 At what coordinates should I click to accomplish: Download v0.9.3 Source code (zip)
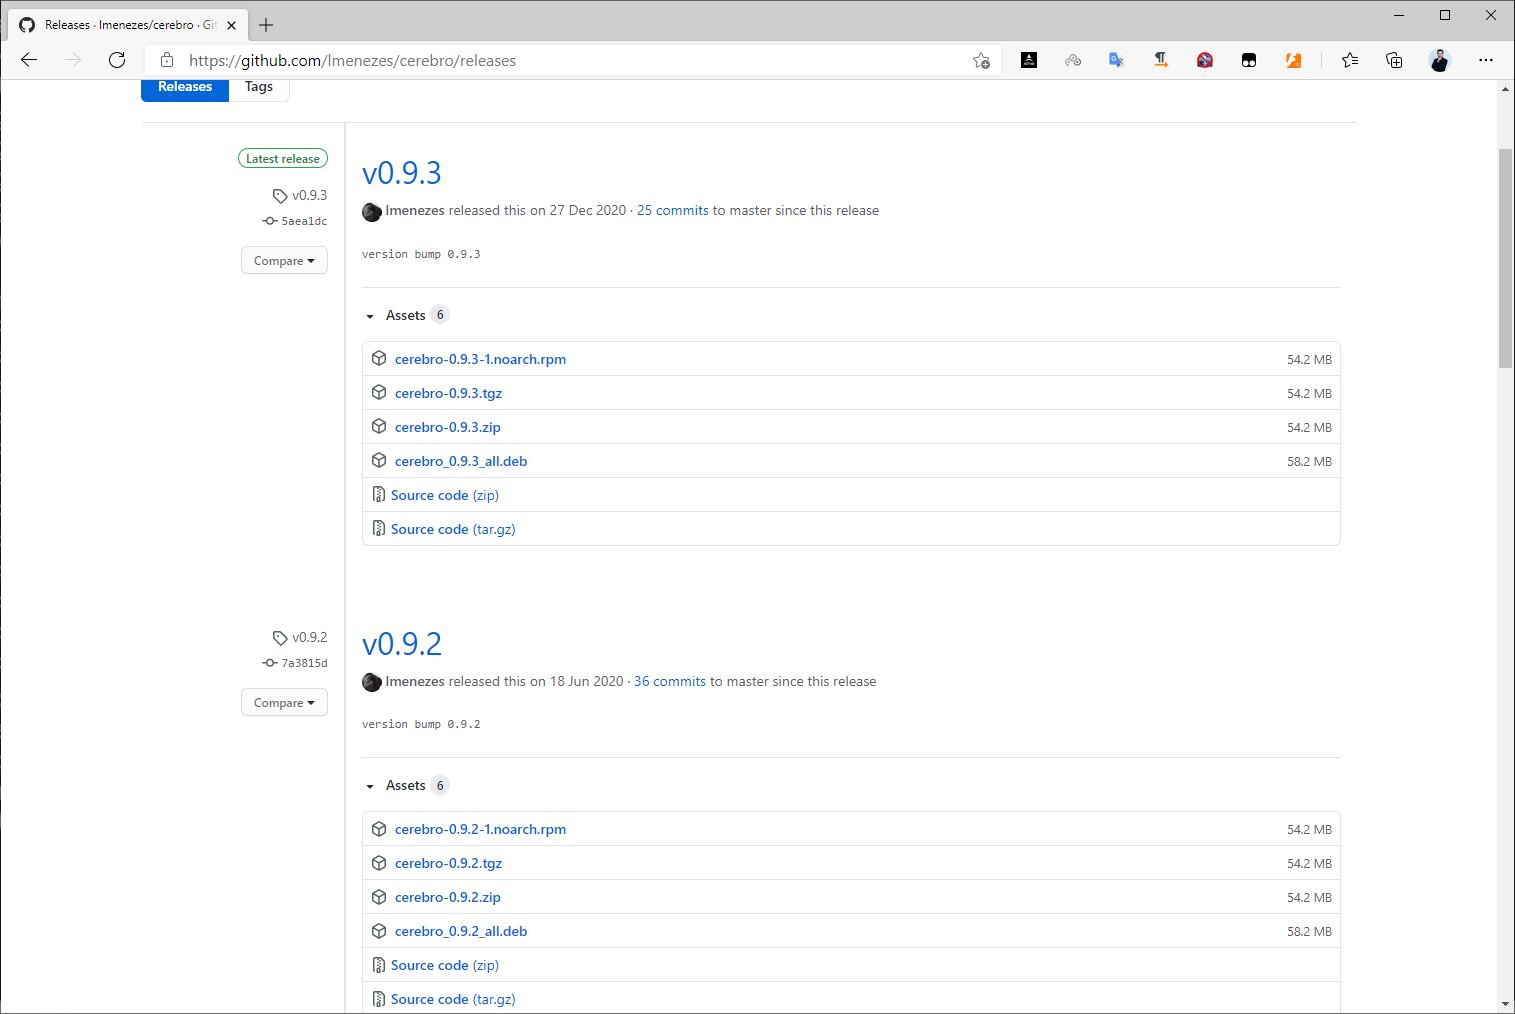coord(445,495)
